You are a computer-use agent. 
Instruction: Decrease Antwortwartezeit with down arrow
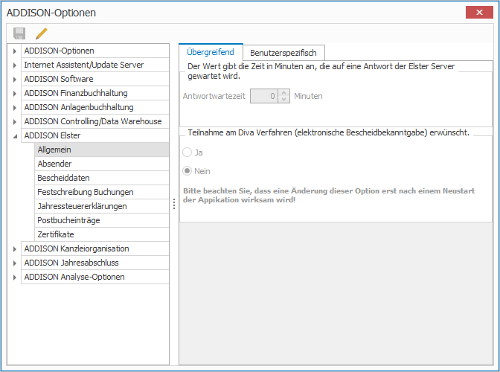(x=284, y=99)
